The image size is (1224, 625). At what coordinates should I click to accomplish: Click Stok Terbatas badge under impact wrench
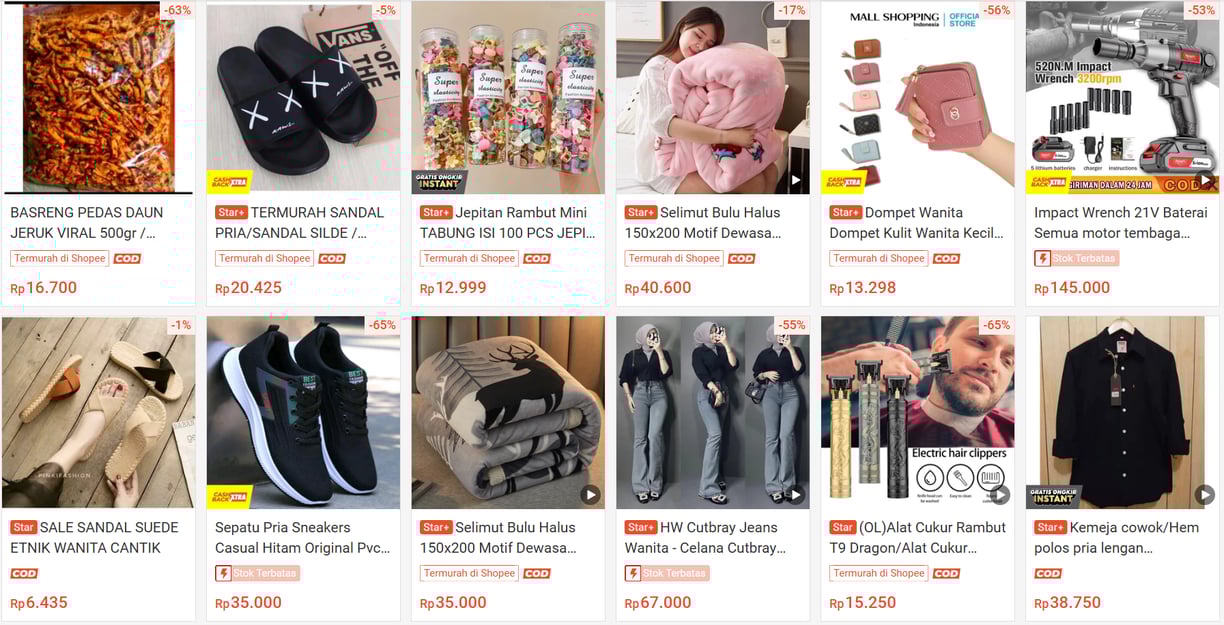click(1076, 258)
